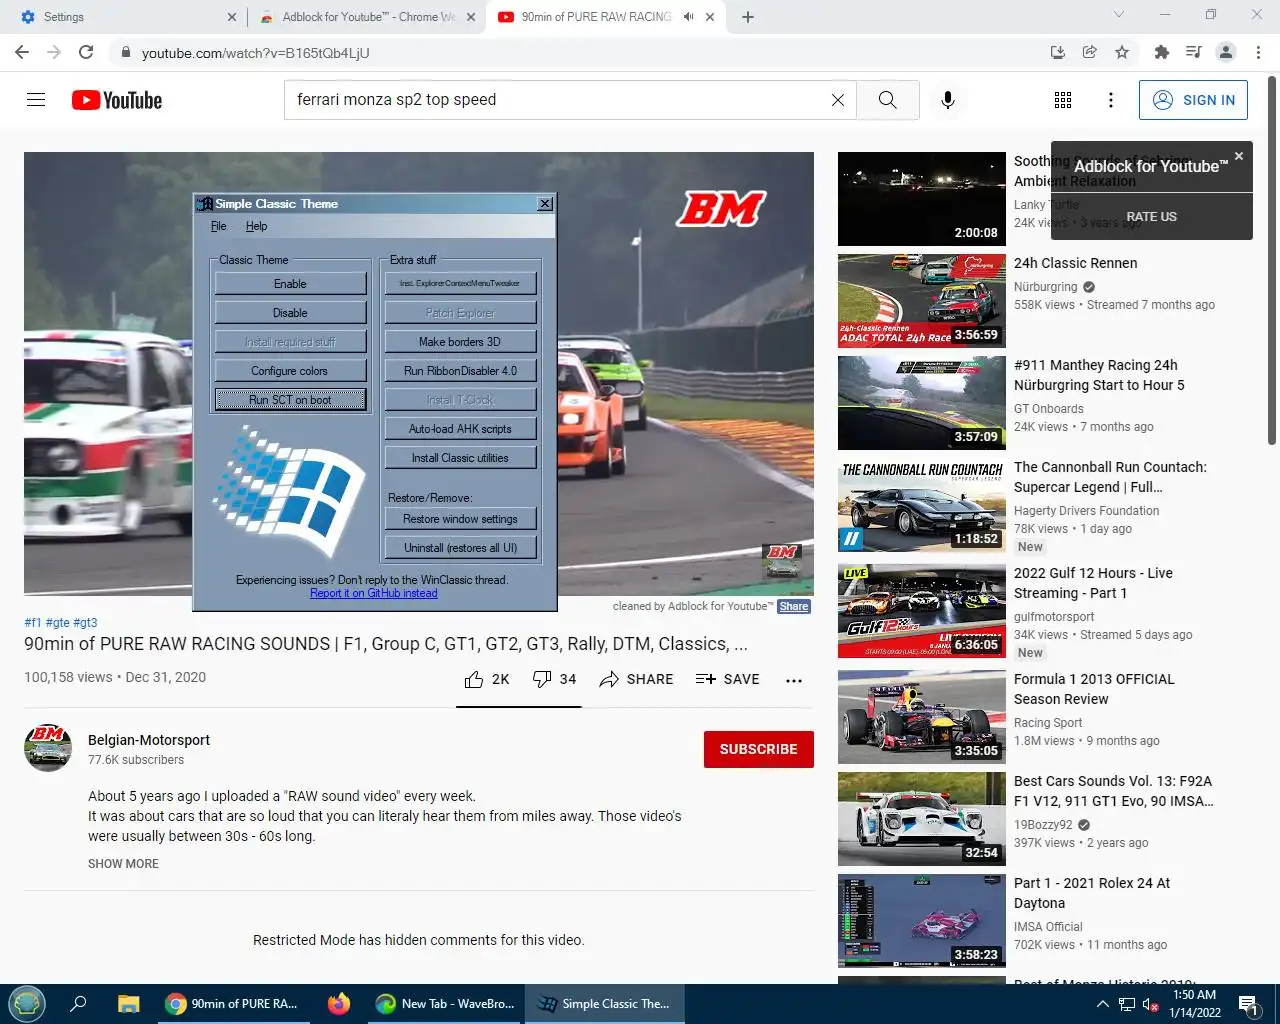Show hidden tray icons chevron
The width and height of the screenshot is (1280, 1024).
pyautogui.click(x=1102, y=1004)
